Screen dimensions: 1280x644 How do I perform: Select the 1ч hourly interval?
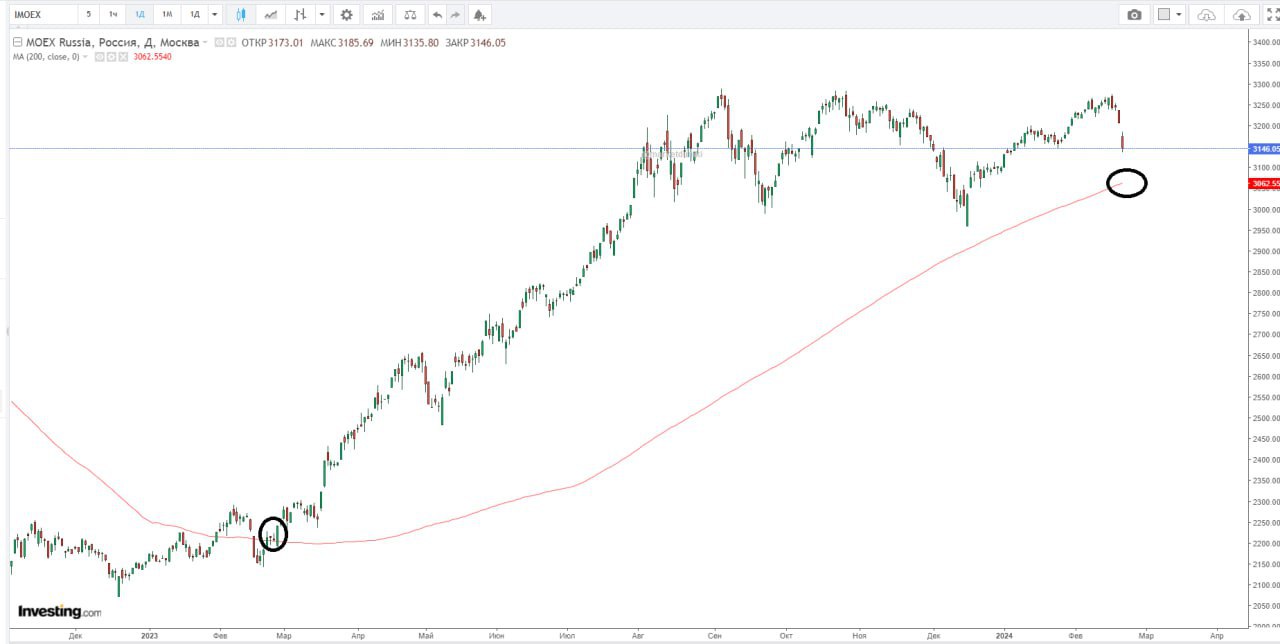(x=113, y=15)
